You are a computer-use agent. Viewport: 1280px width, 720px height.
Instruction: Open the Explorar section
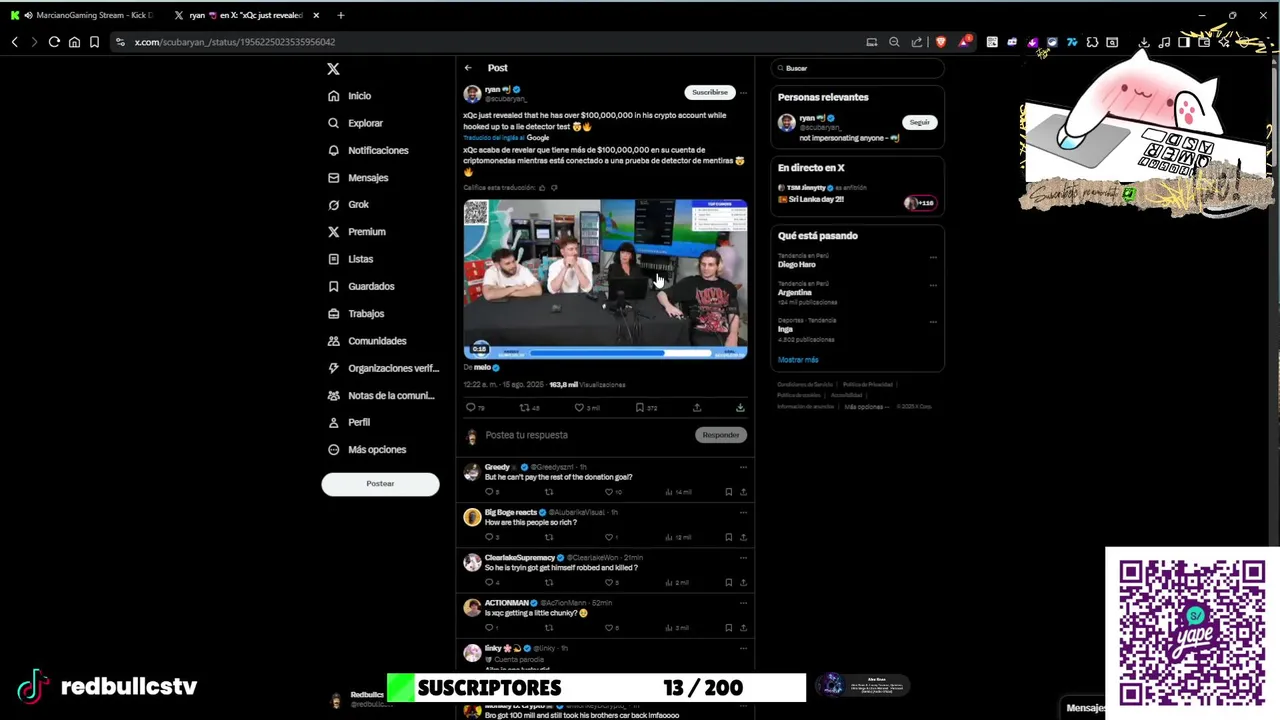click(x=356, y=123)
